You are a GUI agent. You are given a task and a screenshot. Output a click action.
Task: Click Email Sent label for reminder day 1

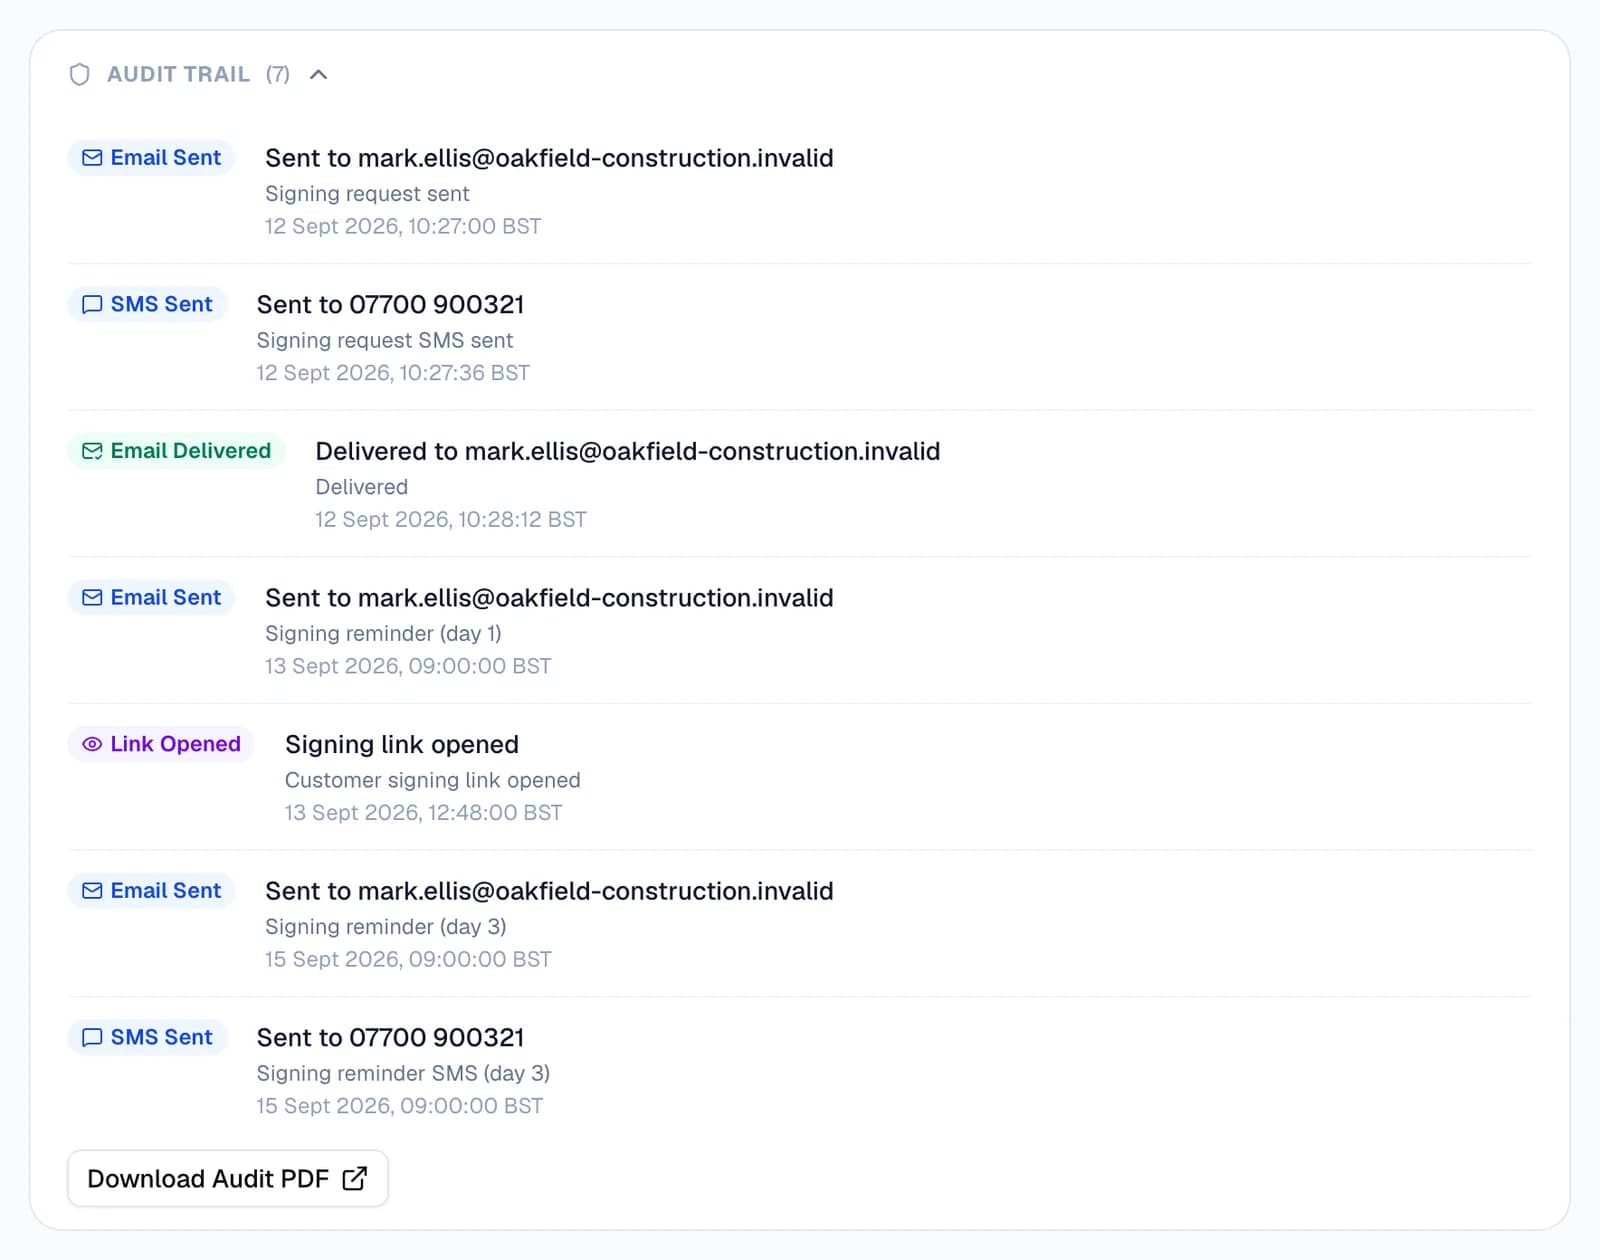pos(166,598)
